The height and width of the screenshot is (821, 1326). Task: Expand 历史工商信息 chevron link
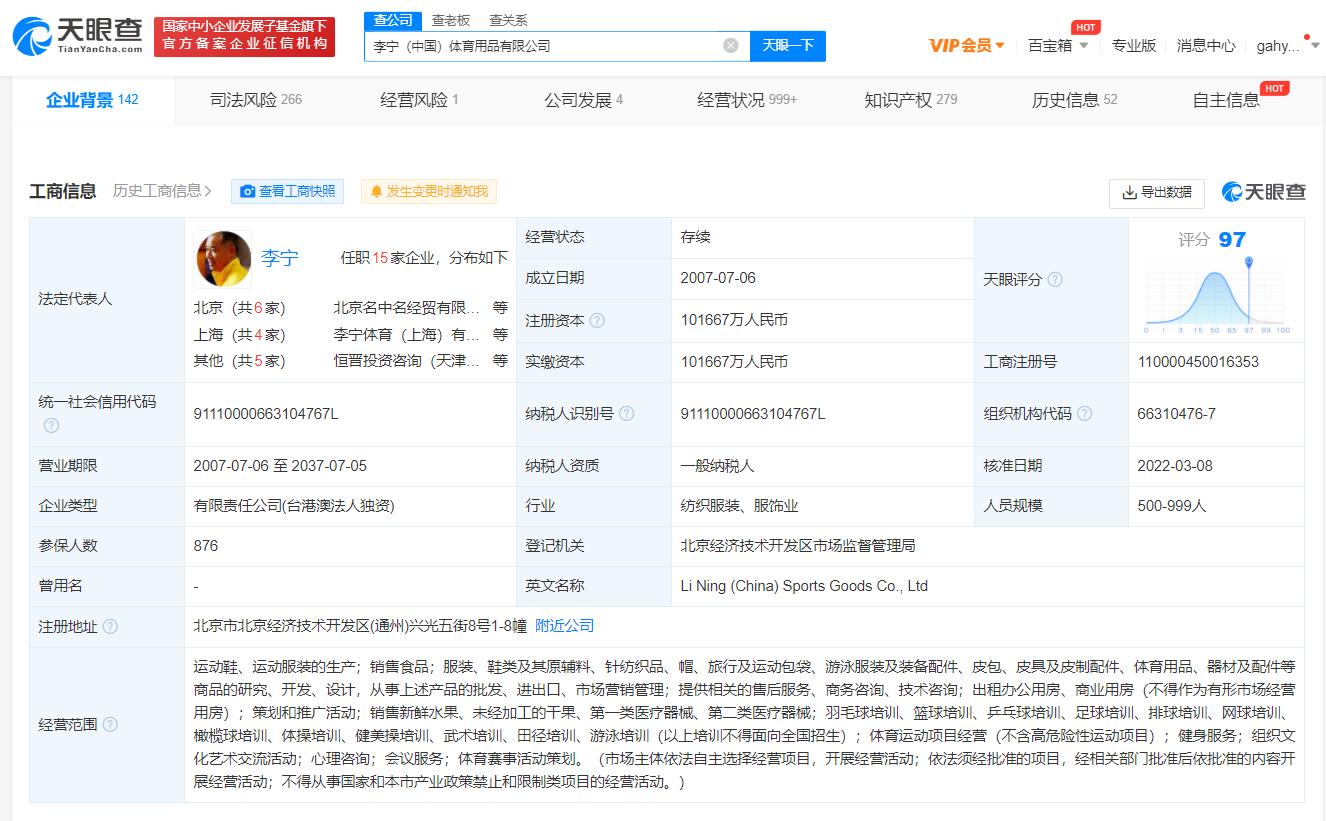click(x=162, y=191)
